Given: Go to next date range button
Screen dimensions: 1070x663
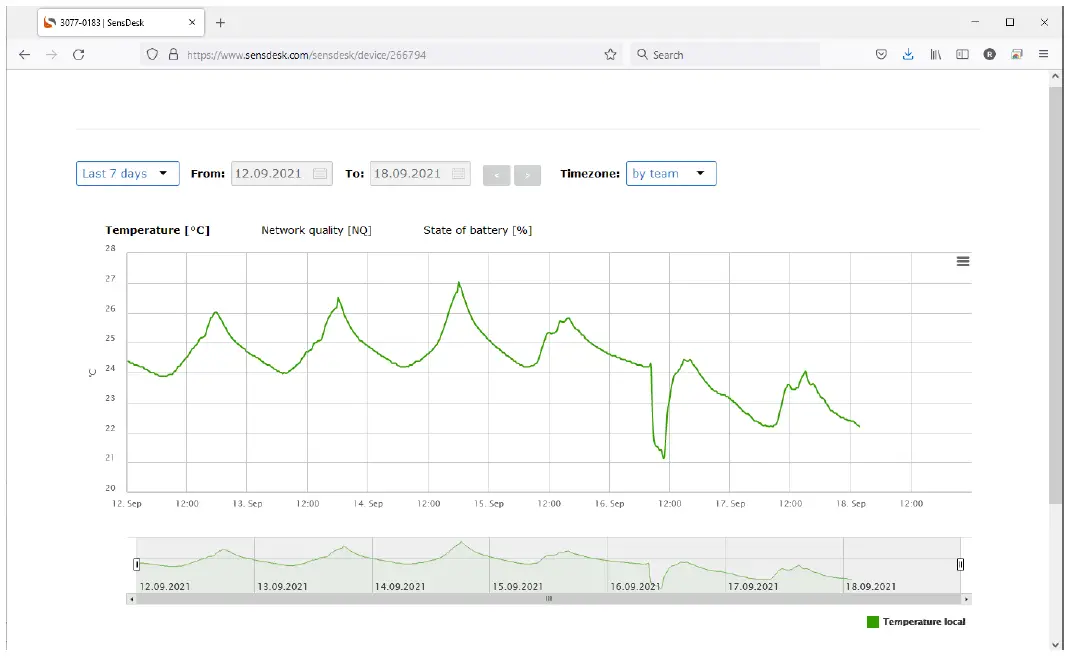Looking at the screenshot, I should coord(527,175).
